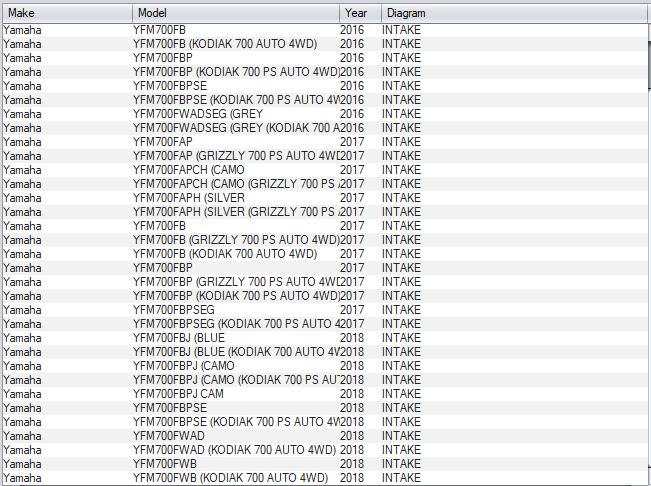
Task: Choose 2016 YFM700FBP (KODIAK 700 PS AUTO 4WD)
Action: pos(325,72)
